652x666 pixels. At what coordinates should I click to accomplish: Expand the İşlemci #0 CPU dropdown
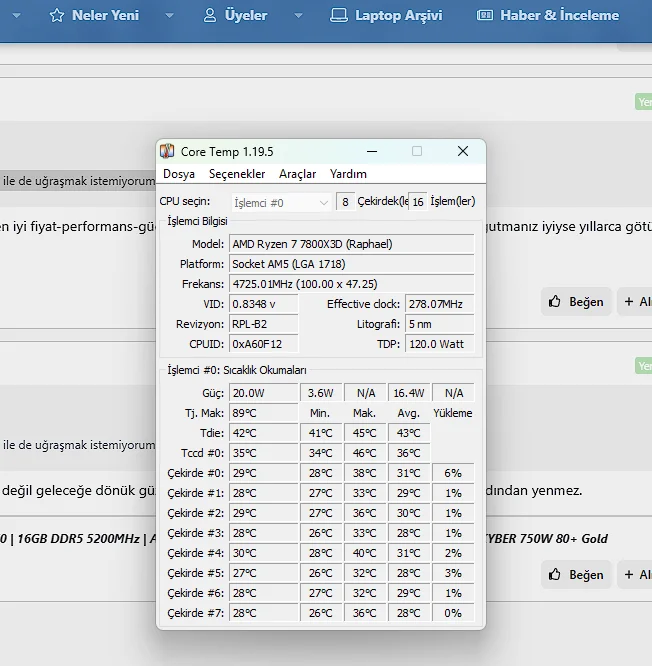(x=281, y=203)
